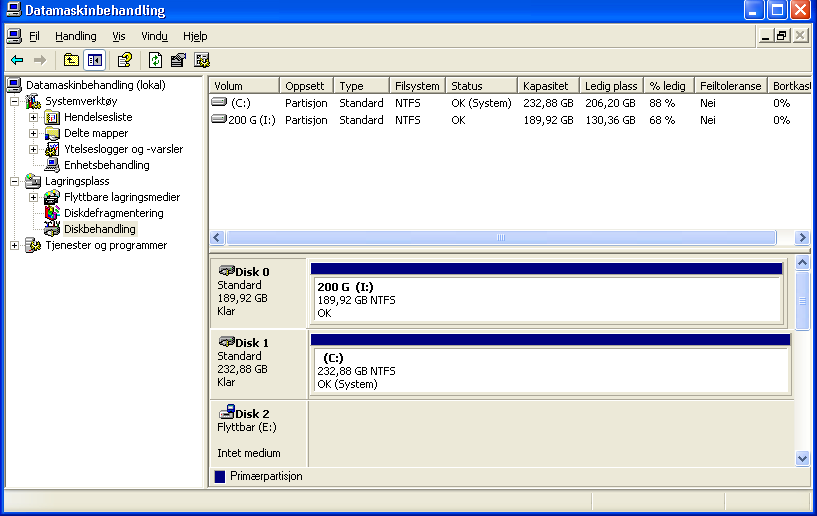Expand the Tjenester og programmer node
The width and height of the screenshot is (817, 516).
[x=14, y=245]
